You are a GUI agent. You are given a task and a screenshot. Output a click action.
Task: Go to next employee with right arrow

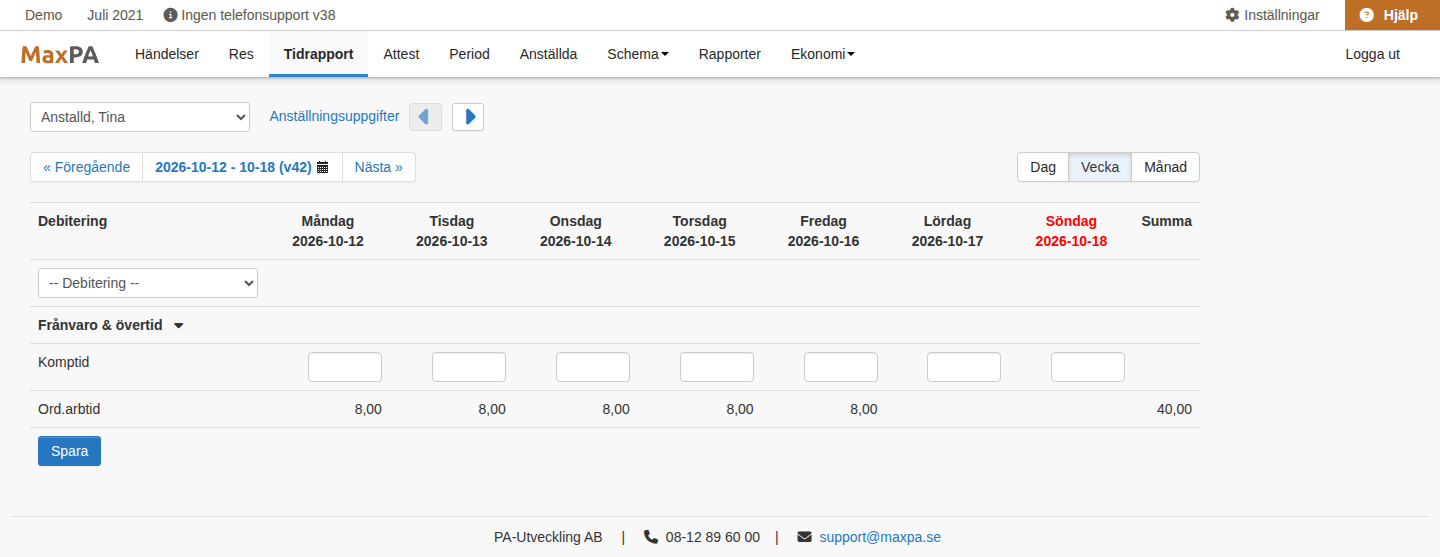pyautogui.click(x=468, y=117)
